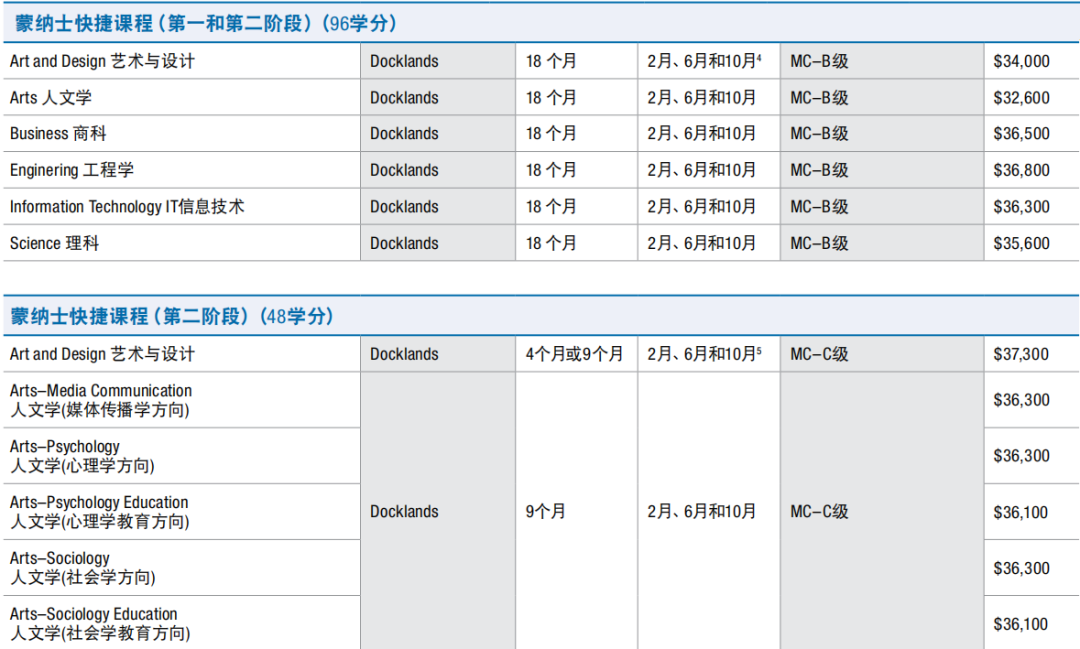Click 'MC–B级' in the Enginering 工程学 row
1080x649 pixels.
coord(820,170)
